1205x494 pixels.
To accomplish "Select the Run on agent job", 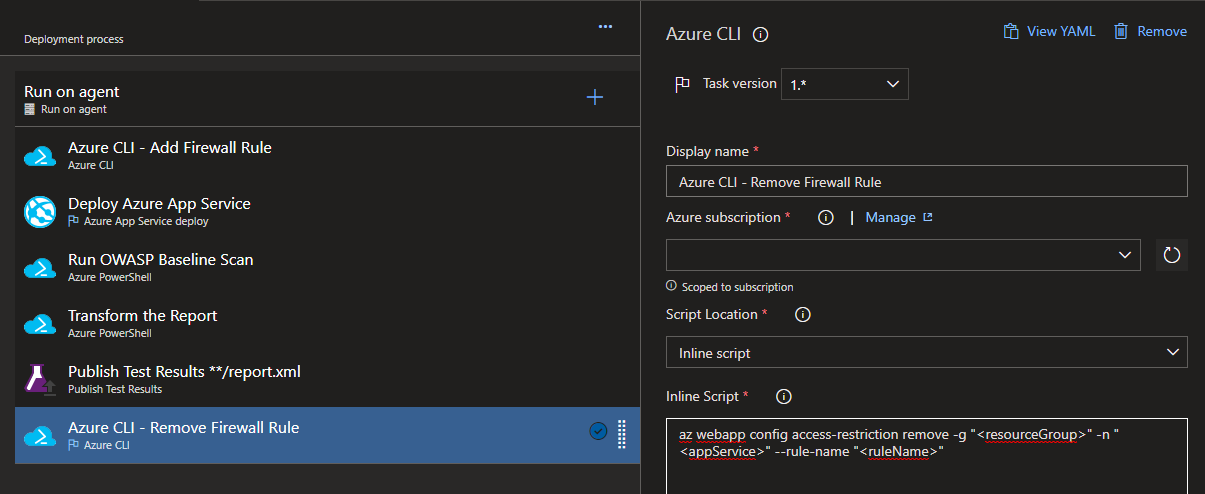I will pos(328,97).
